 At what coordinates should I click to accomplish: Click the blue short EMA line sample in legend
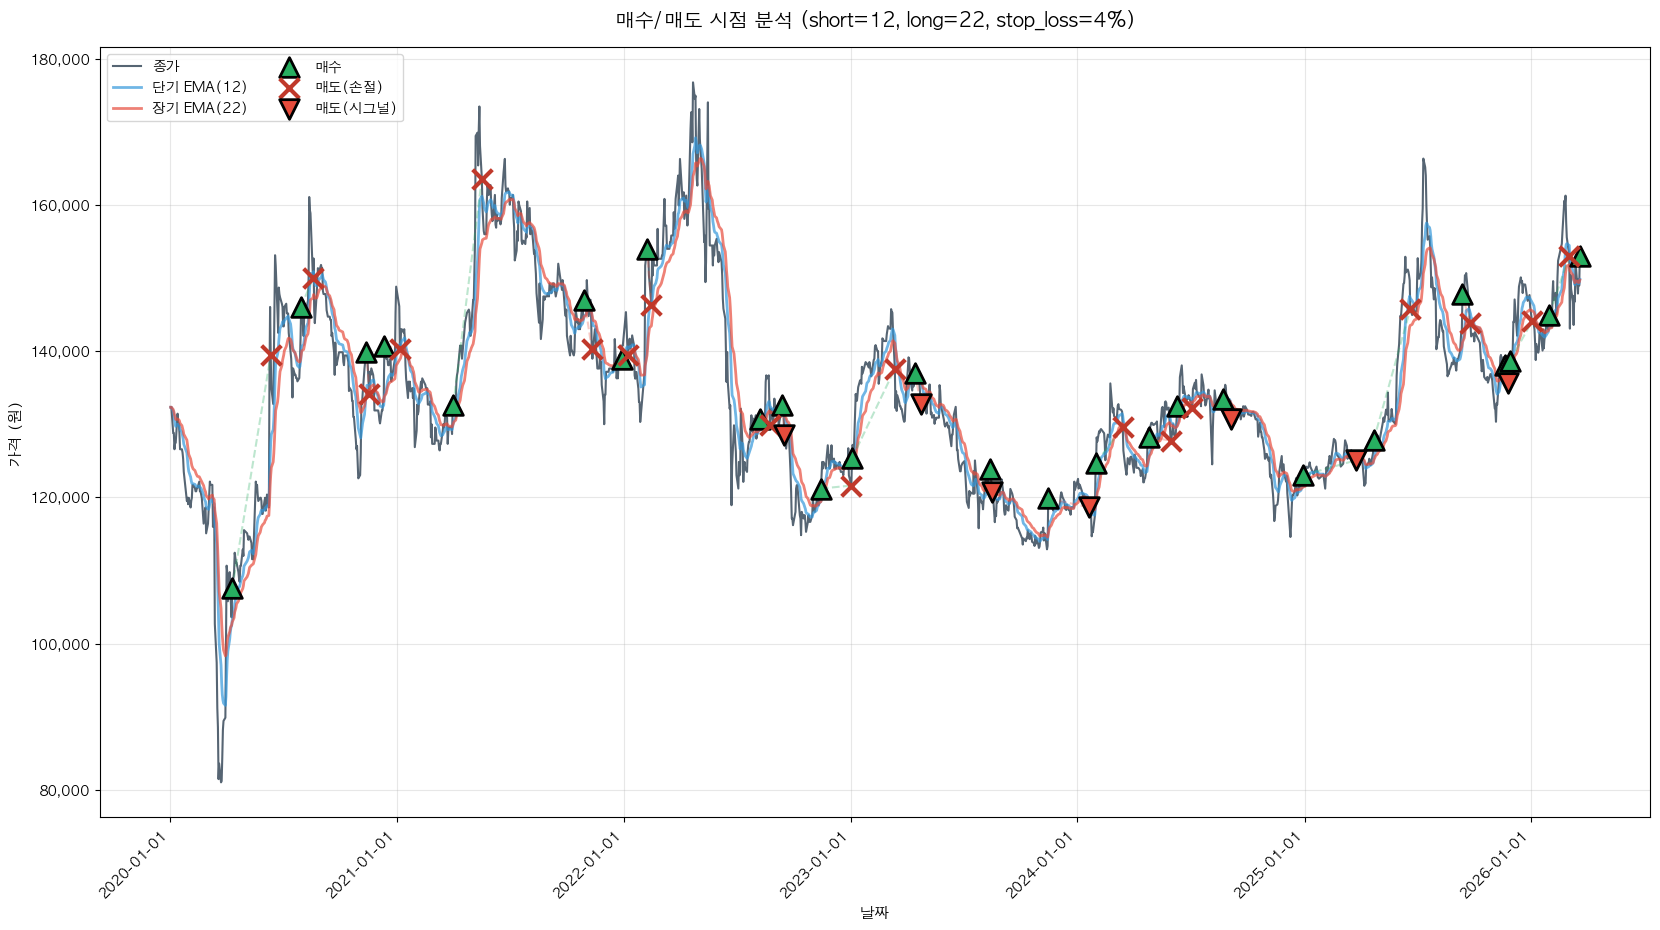coord(128,88)
